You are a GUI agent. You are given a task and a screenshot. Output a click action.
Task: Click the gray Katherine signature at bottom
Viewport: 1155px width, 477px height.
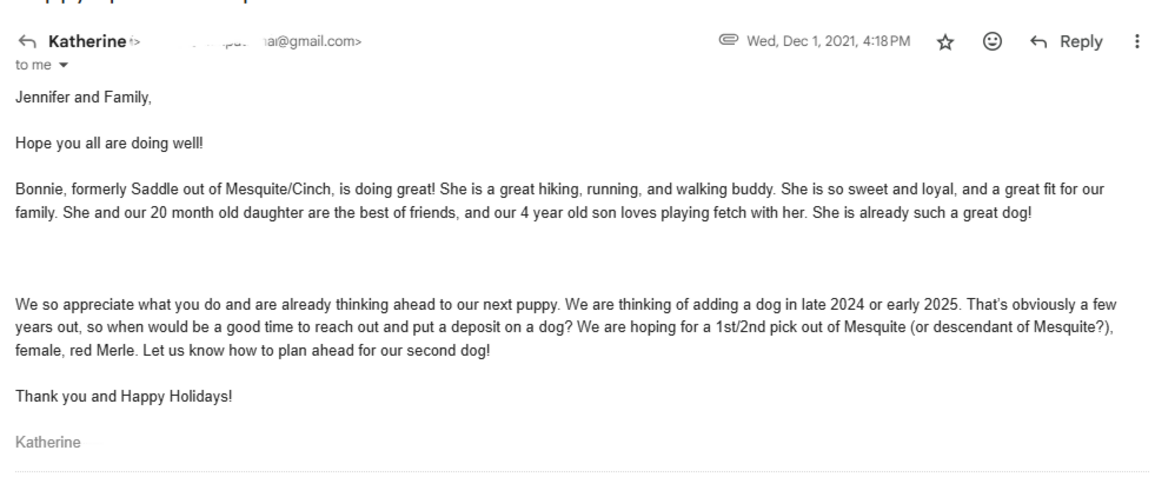click(x=48, y=442)
